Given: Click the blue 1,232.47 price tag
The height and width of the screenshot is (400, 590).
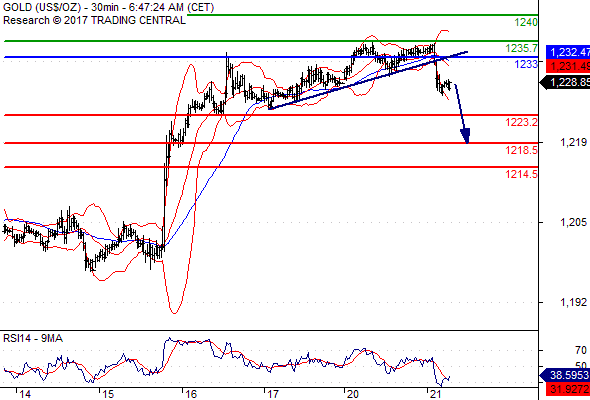Looking at the screenshot, I should (568, 52).
